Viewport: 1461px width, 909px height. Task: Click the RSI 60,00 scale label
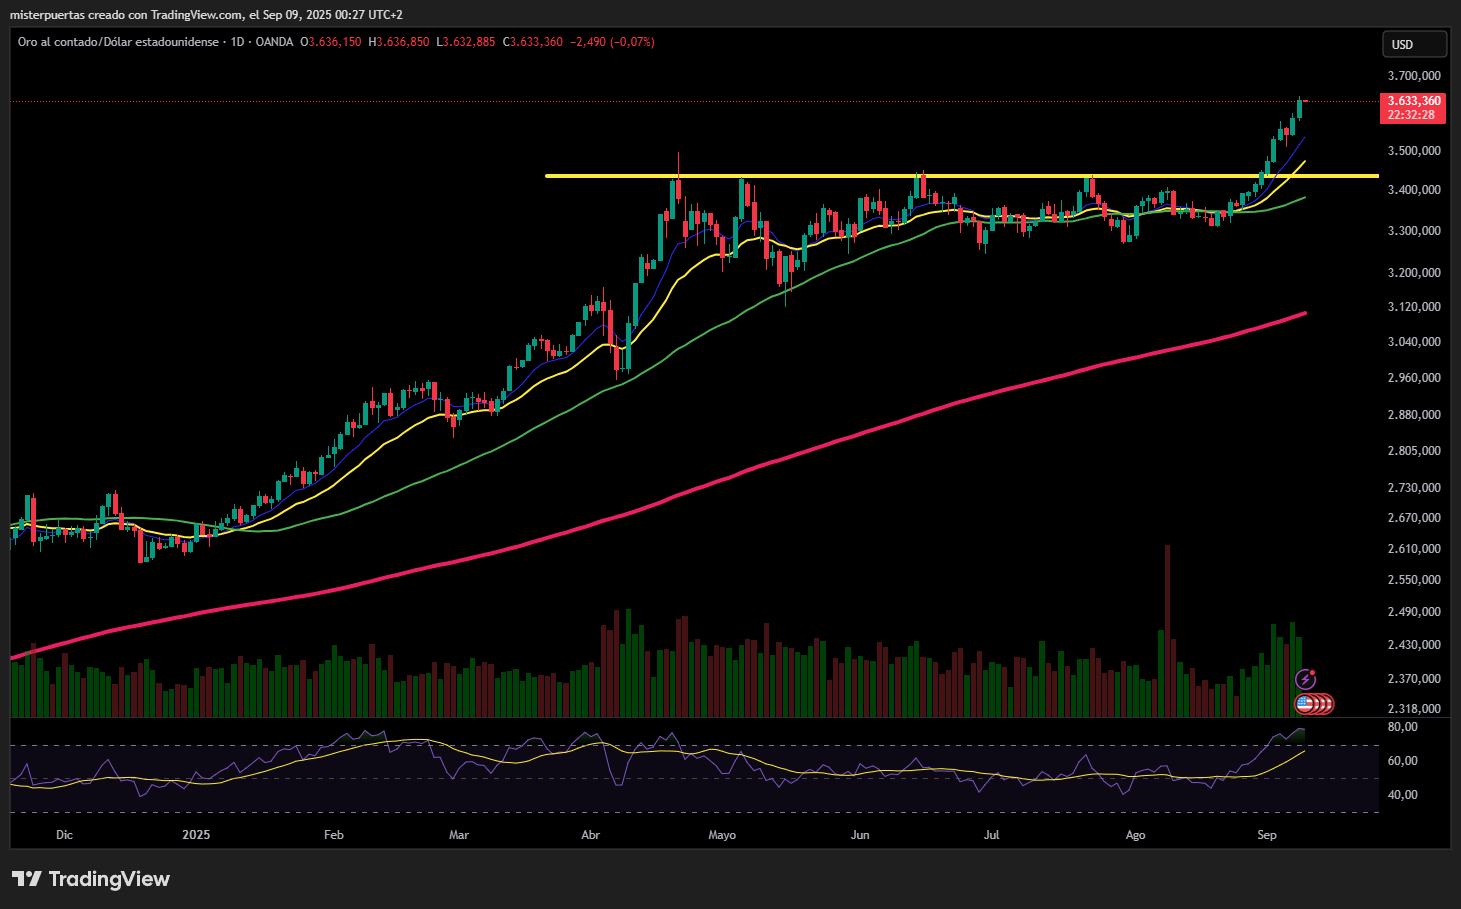pos(1403,761)
